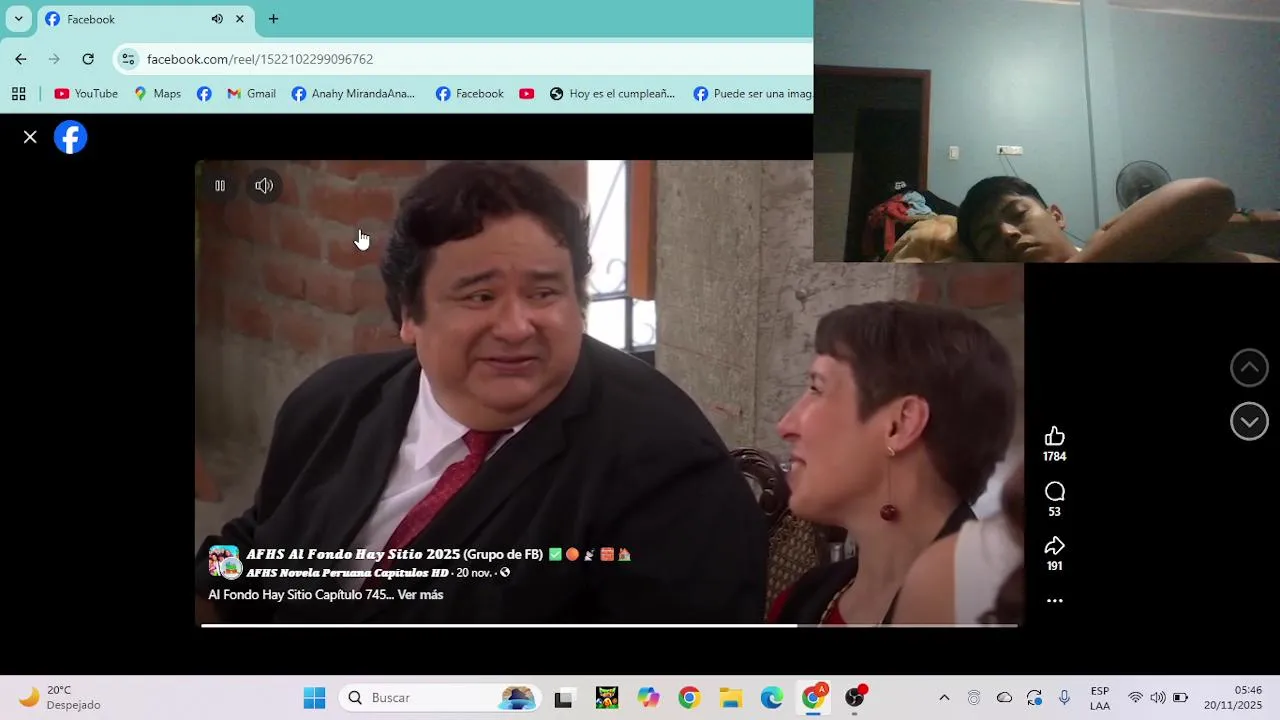The height and width of the screenshot is (720, 1280).
Task: Launch Copilot from the taskbar
Action: (x=648, y=697)
